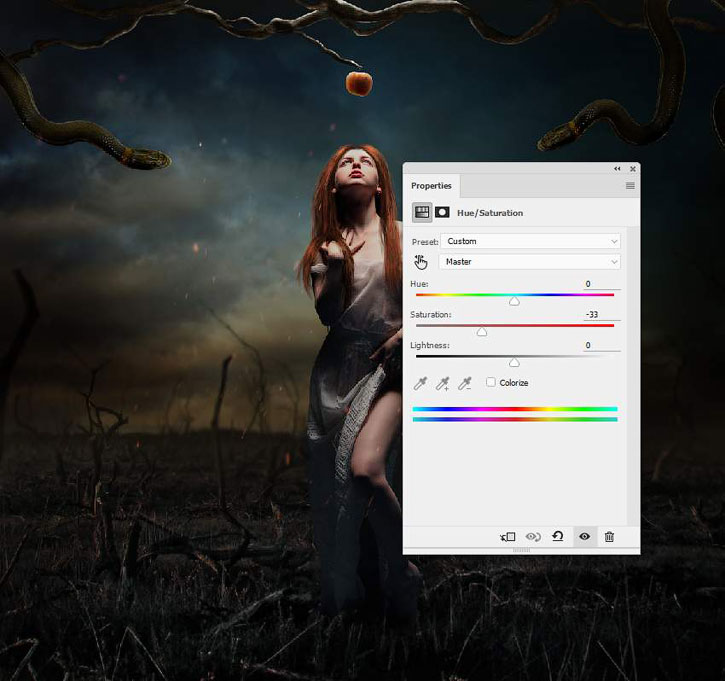
Task: Activate the on-image targeted adjustment hand tool
Action: point(420,262)
